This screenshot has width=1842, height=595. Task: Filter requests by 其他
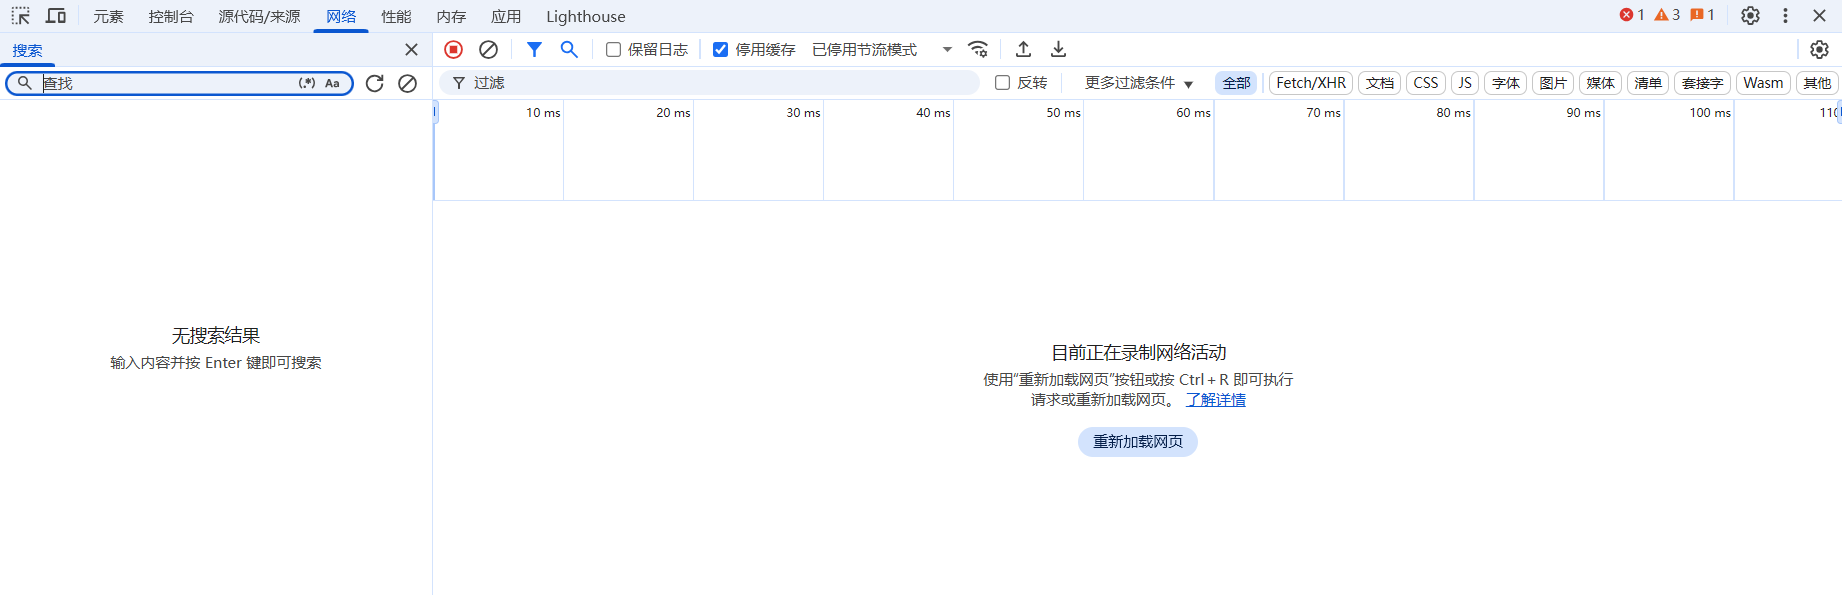coord(1817,83)
